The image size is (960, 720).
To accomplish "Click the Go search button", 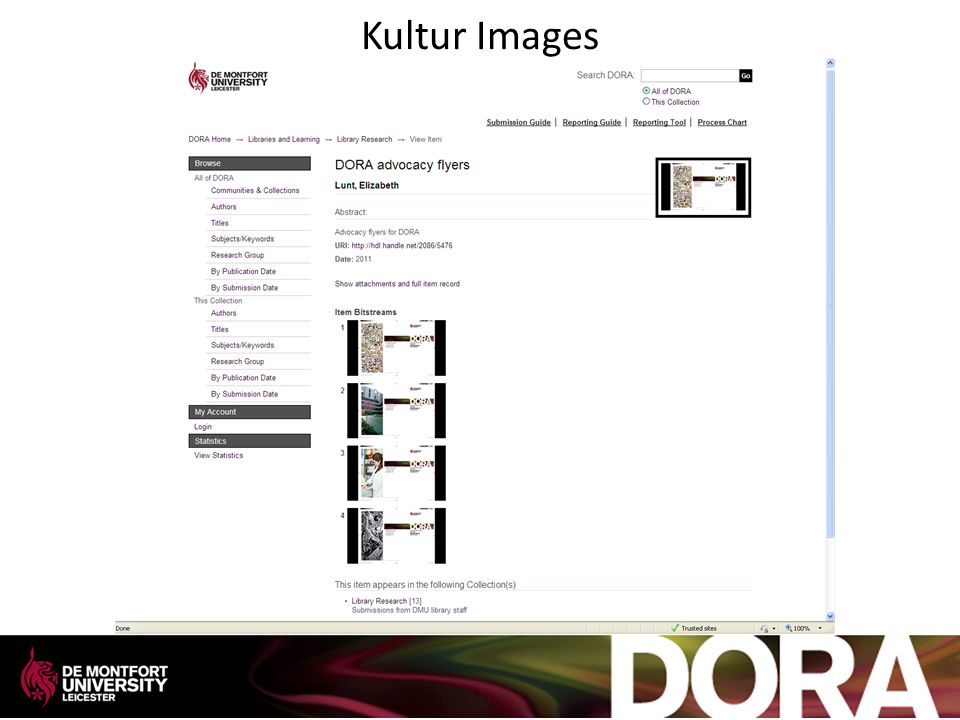I will [x=745, y=75].
